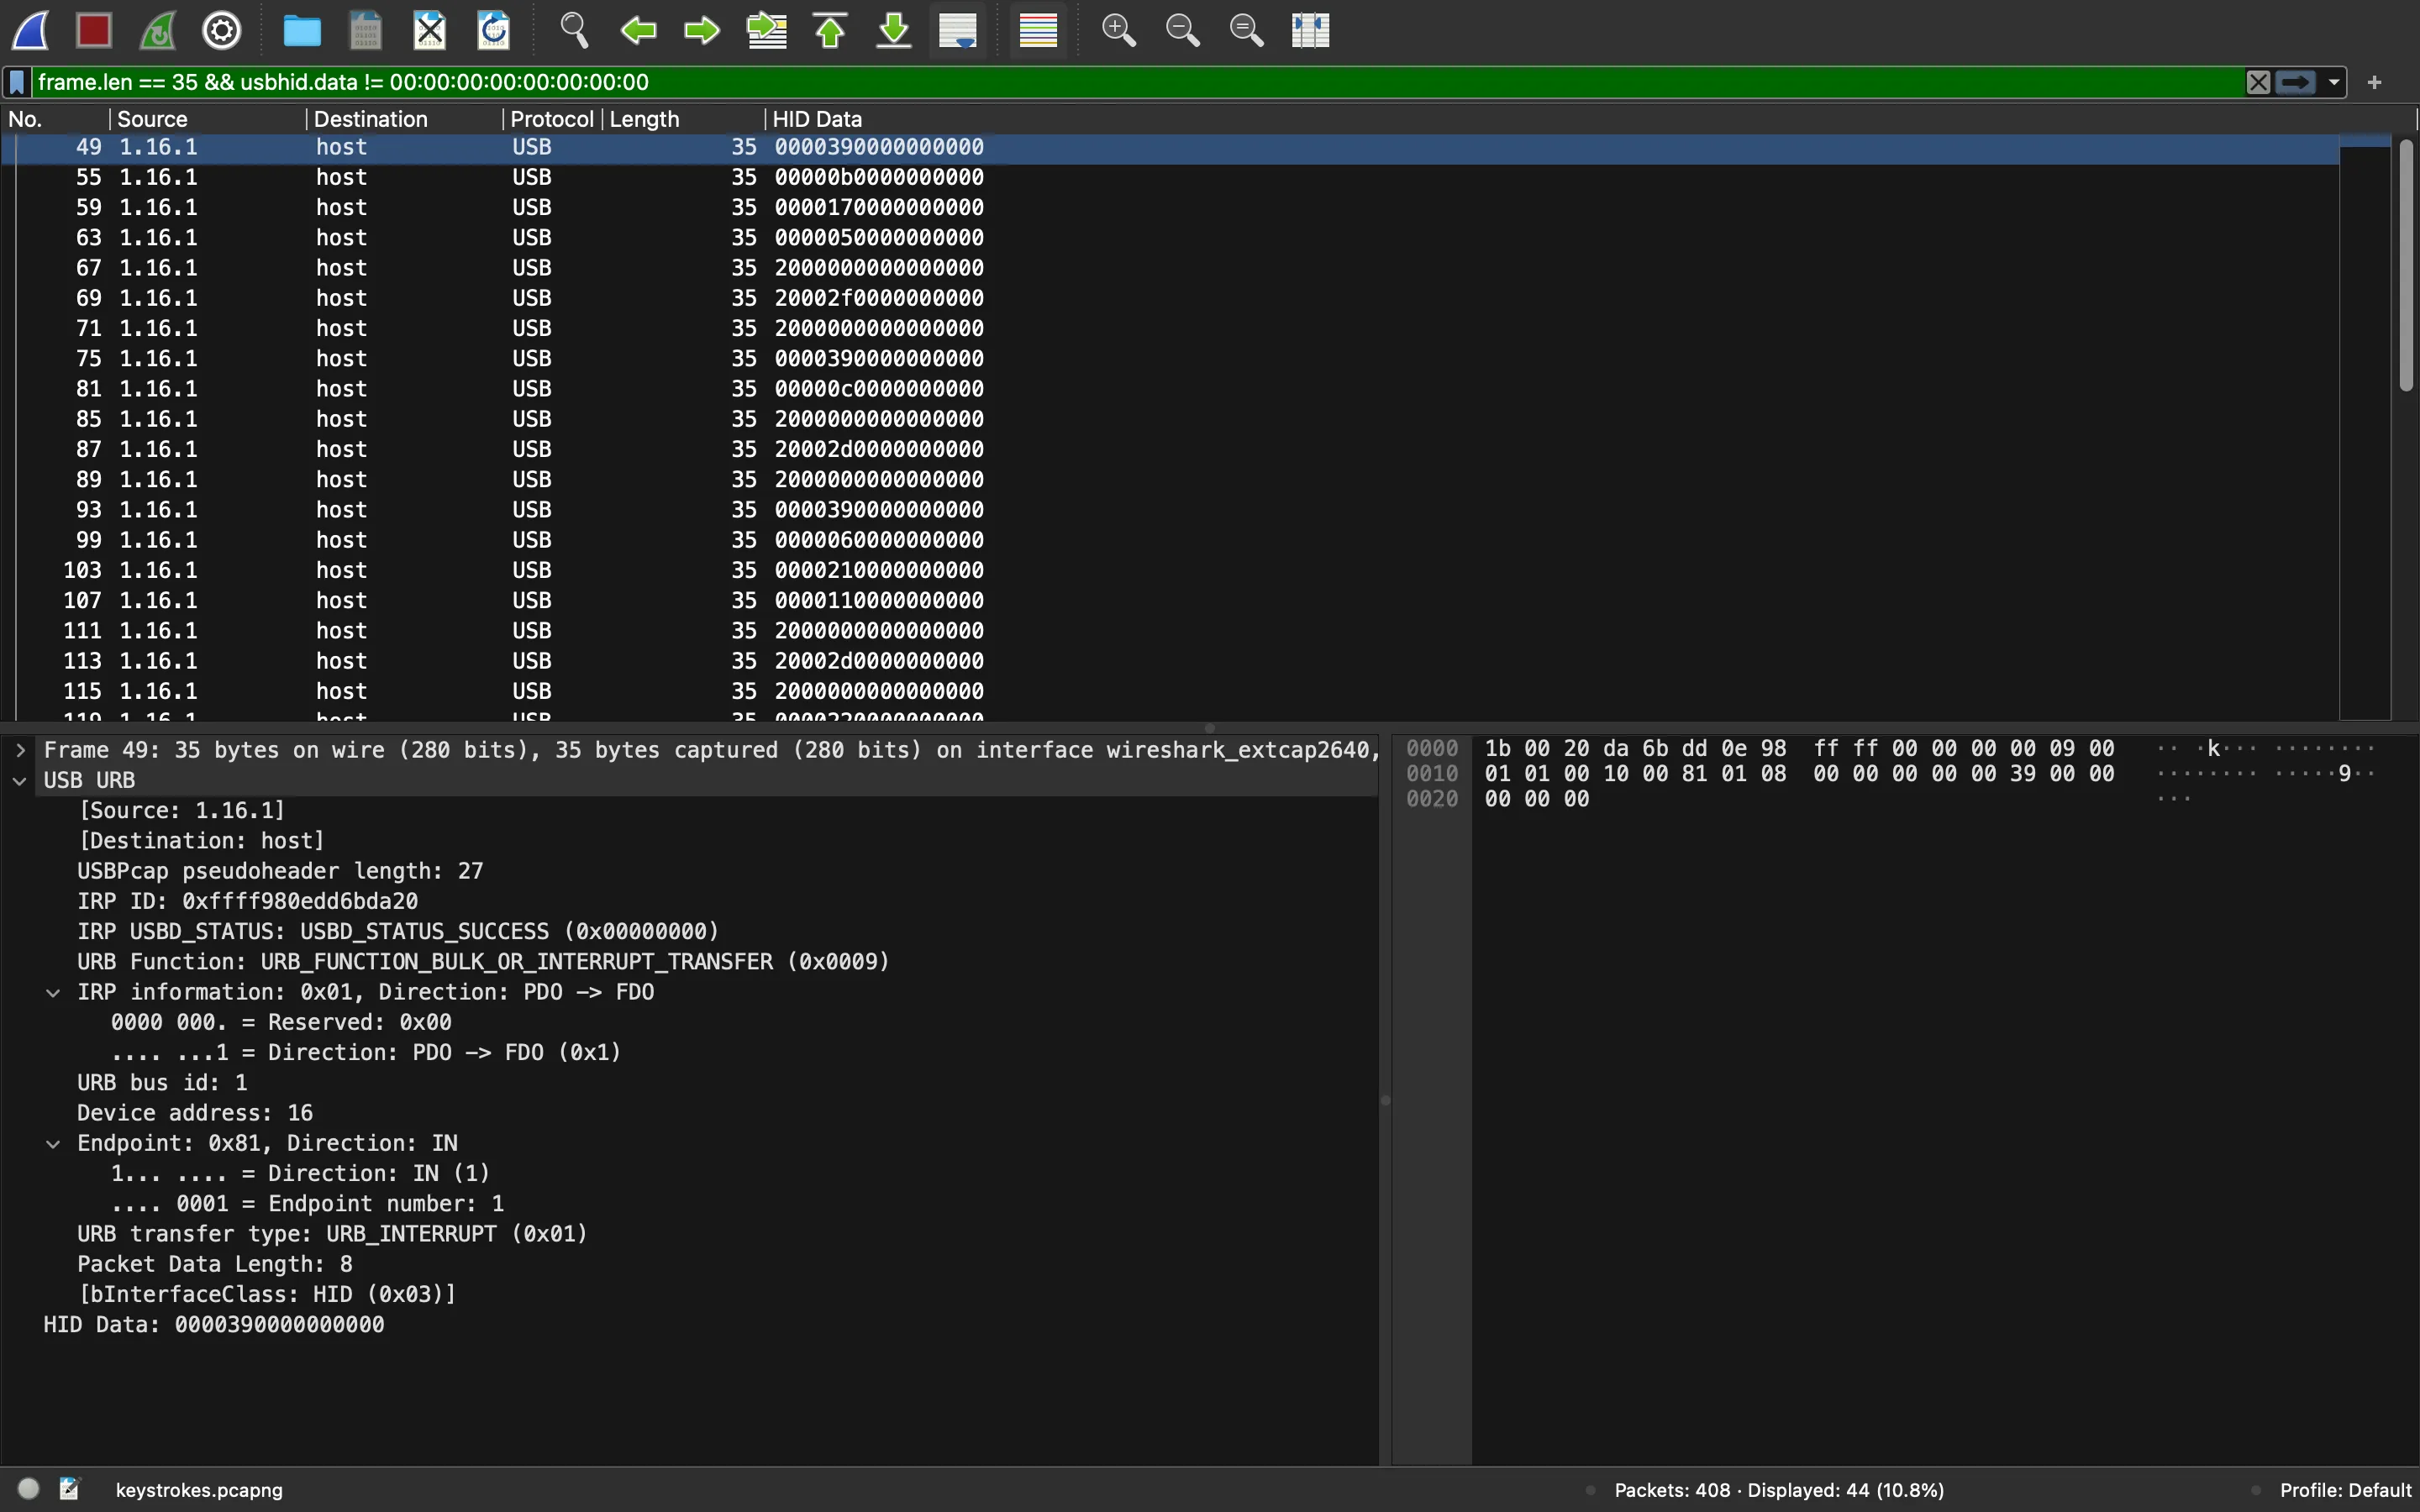Image resolution: width=2420 pixels, height=1512 pixels.
Task: Find a packet with magnifier icon
Action: tap(574, 30)
